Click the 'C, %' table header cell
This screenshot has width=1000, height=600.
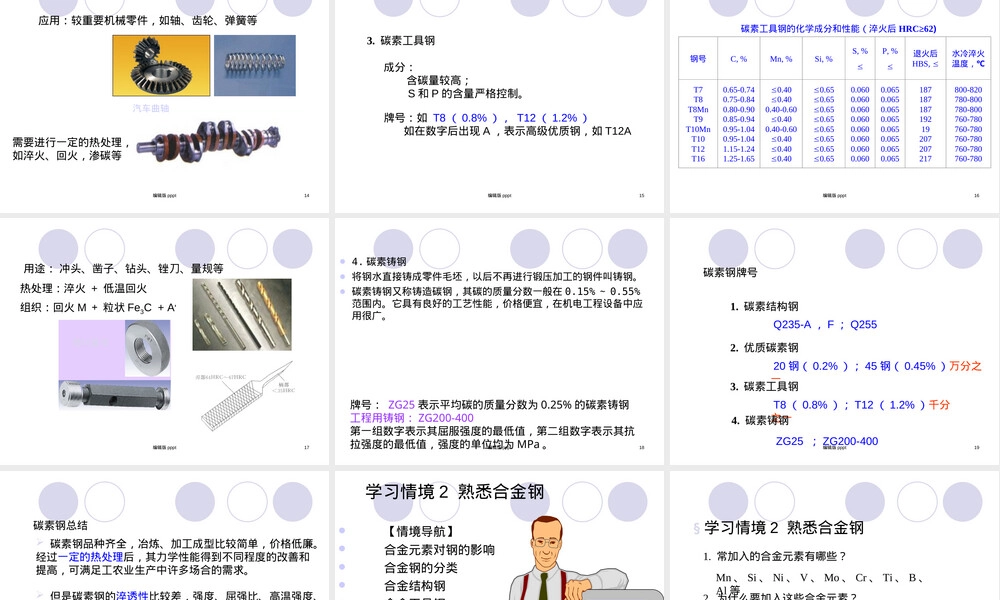(739, 59)
